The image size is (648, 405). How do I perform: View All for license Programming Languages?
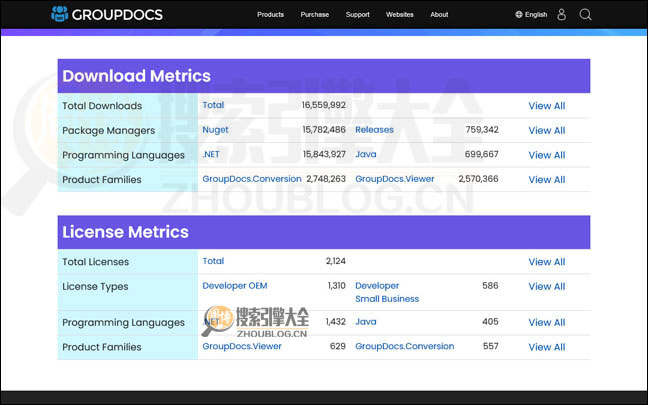click(x=546, y=322)
